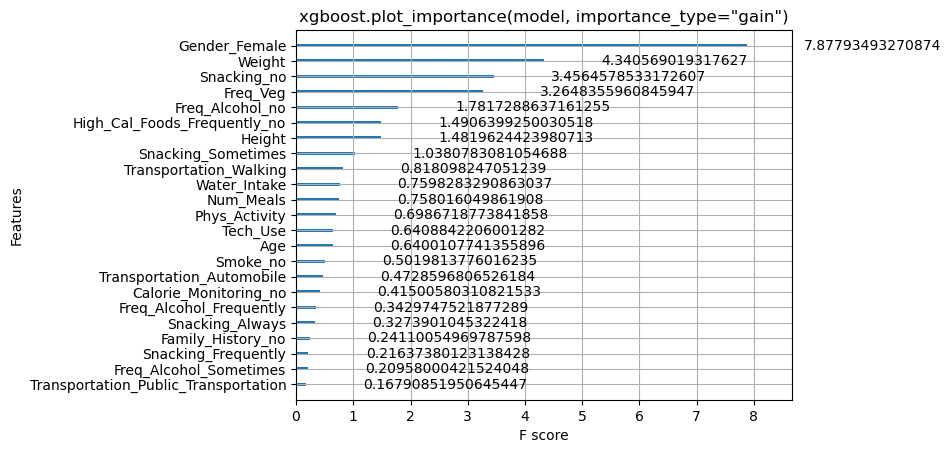This screenshot has height=453, width=951.
Task: Select the Phys_Activity label
Action: click(240, 216)
